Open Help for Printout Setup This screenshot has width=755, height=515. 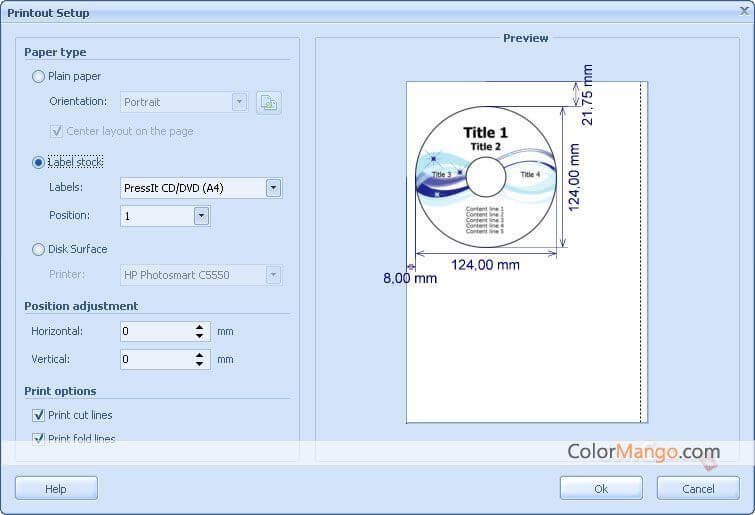(x=56, y=489)
